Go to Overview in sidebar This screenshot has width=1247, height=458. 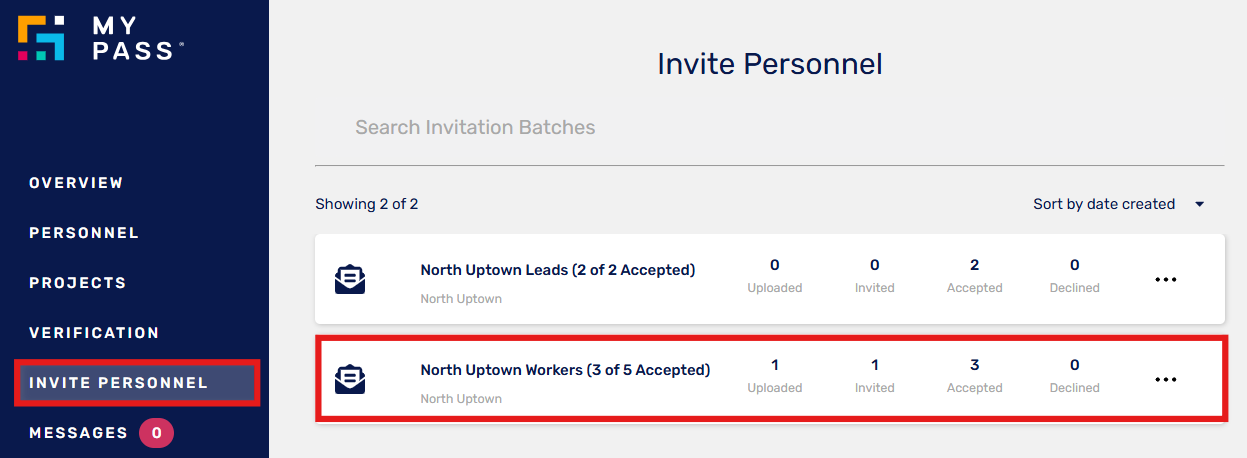pos(76,183)
